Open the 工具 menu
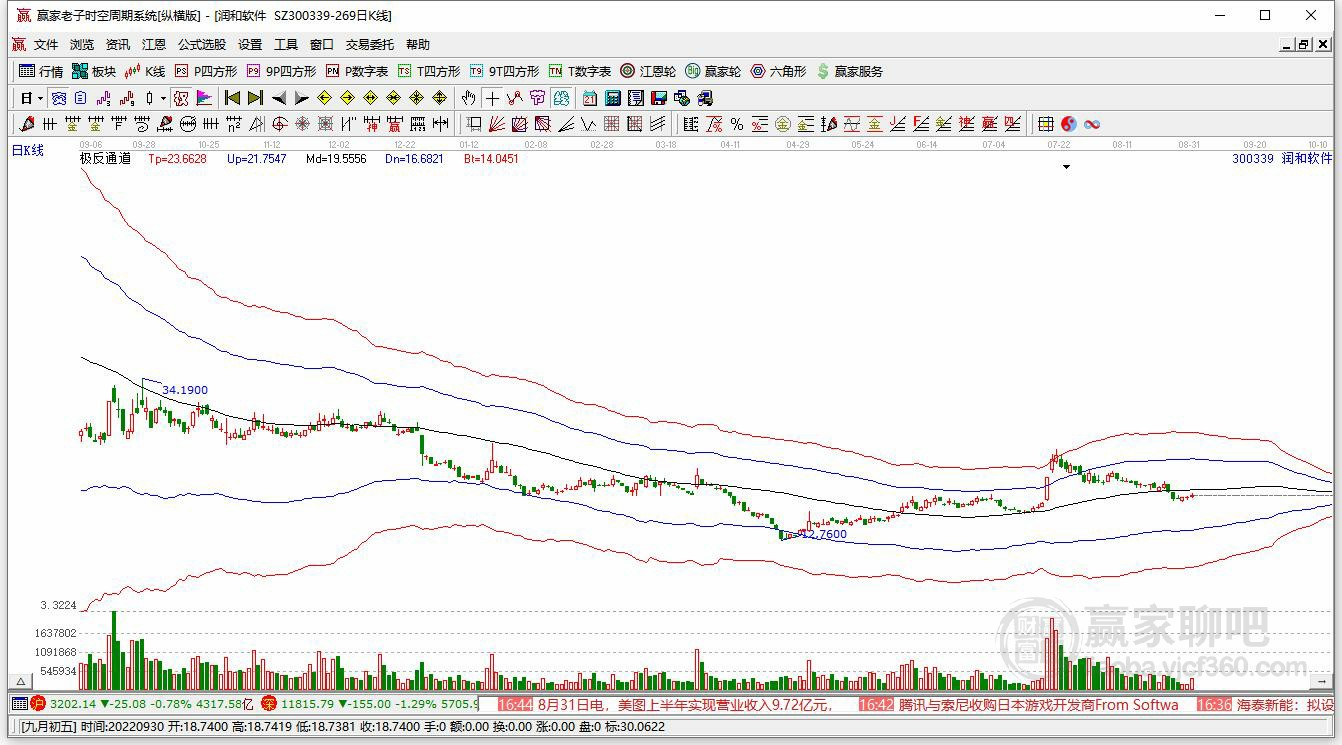The image size is (1342, 745). pos(286,45)
